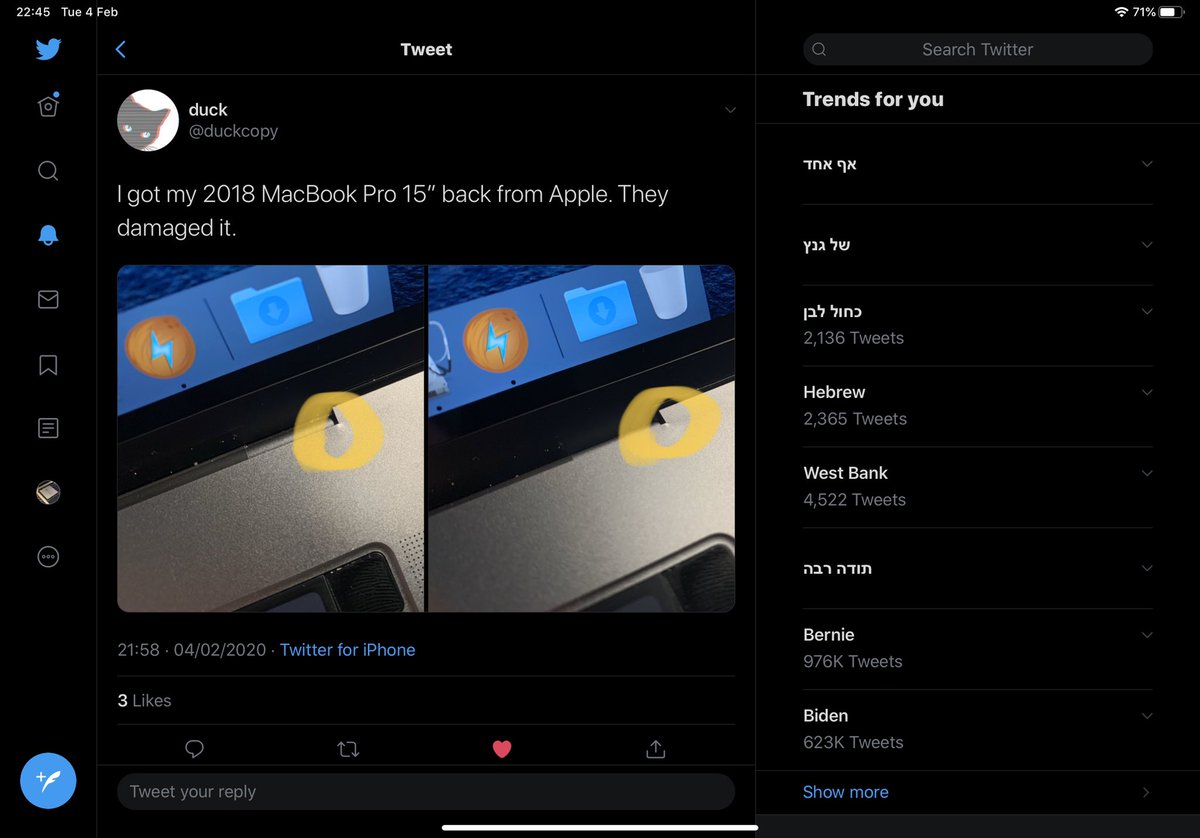Open the Biden trend item

(x=978, y=729)
